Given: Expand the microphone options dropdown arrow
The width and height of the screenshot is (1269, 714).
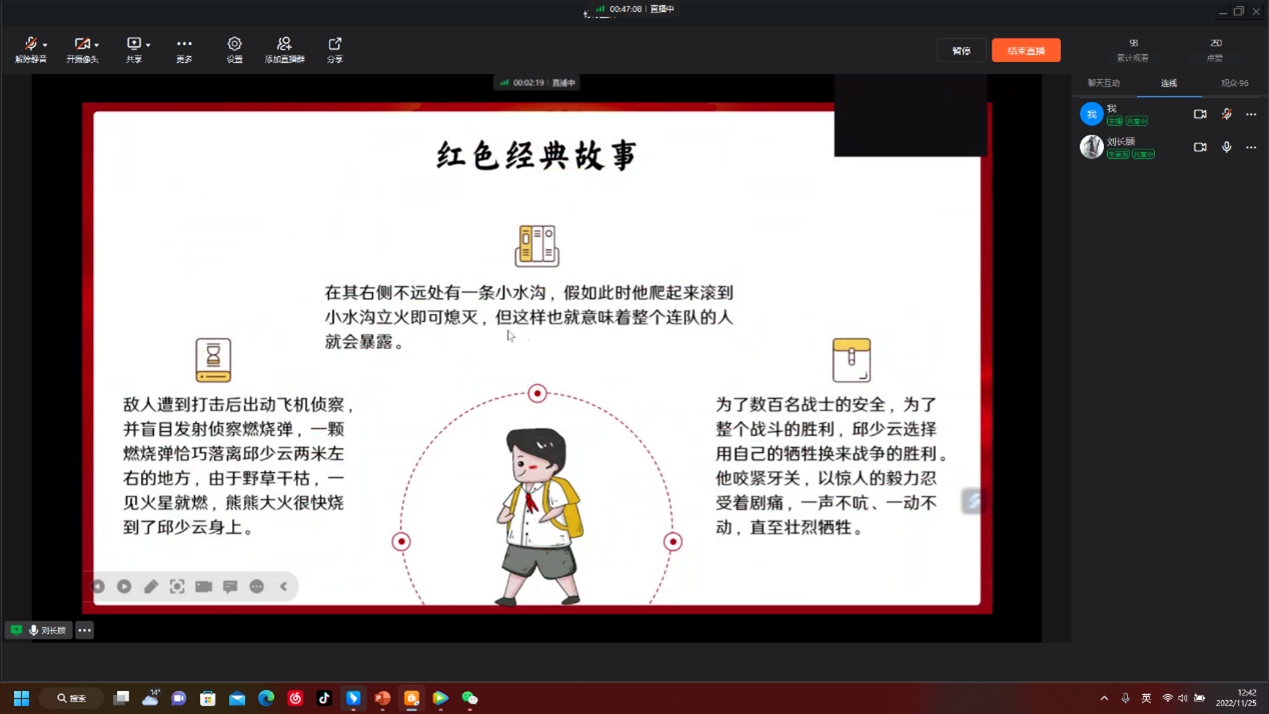Looking at the screenshot, I should click(45, 45).
